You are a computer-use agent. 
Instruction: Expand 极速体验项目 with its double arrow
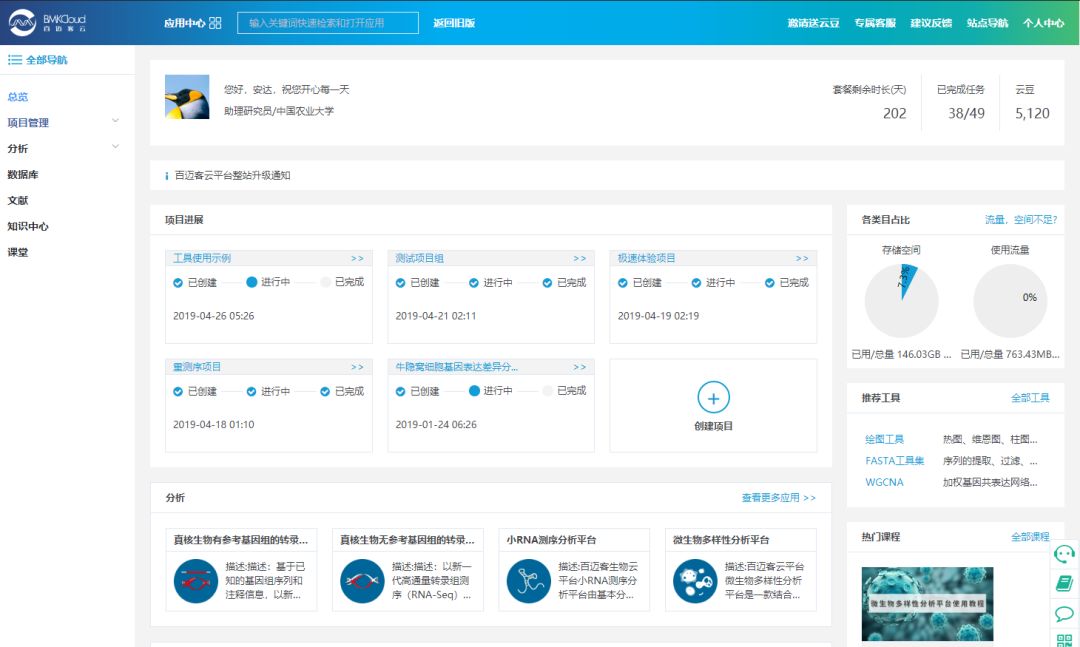pos(801,258)
